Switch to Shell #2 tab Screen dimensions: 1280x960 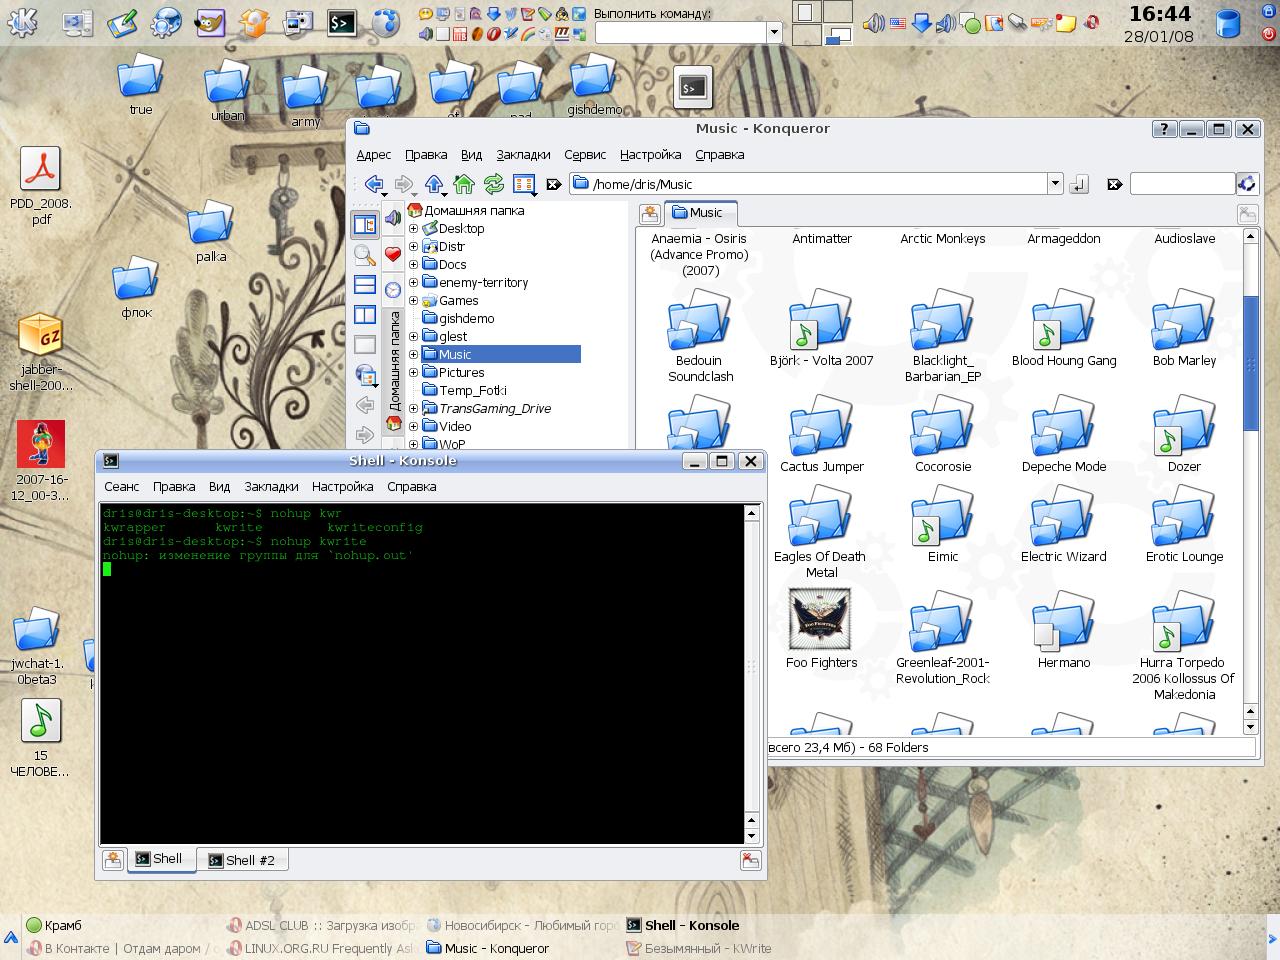pyautogui.click(x=242, y=860)
